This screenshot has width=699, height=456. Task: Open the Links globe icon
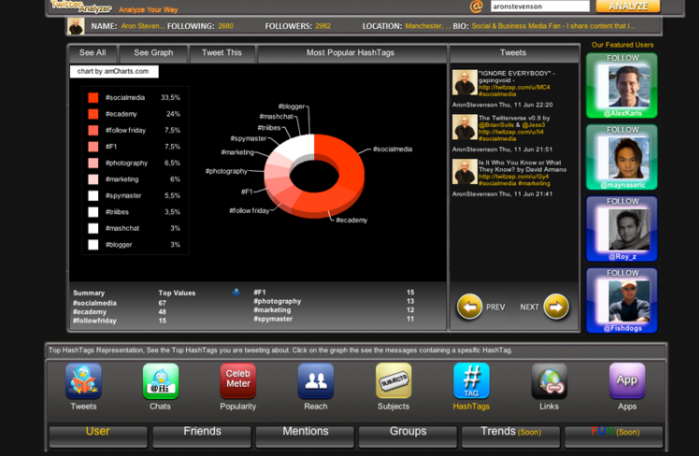549,381
